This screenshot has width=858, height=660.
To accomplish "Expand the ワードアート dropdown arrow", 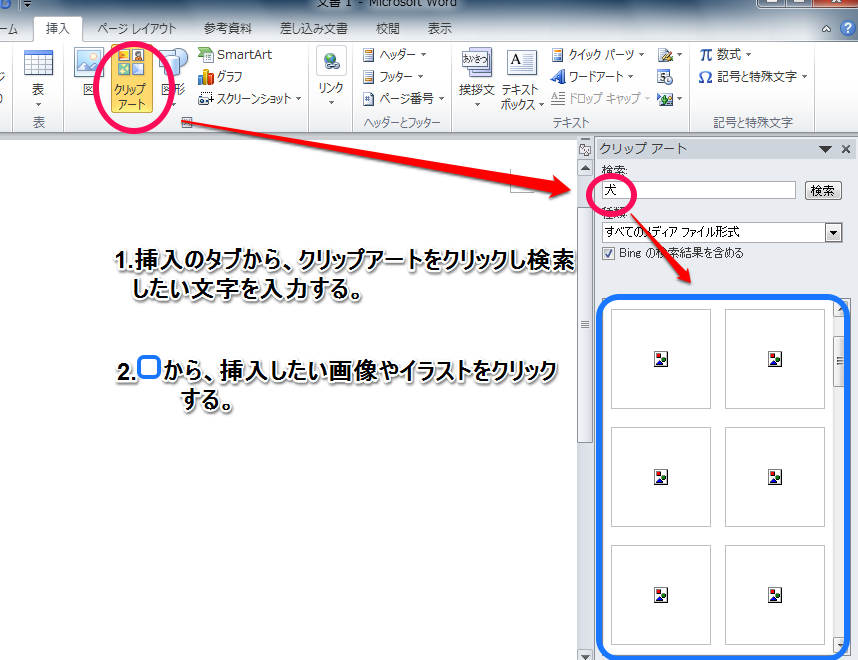I will (x=631, y=77).
